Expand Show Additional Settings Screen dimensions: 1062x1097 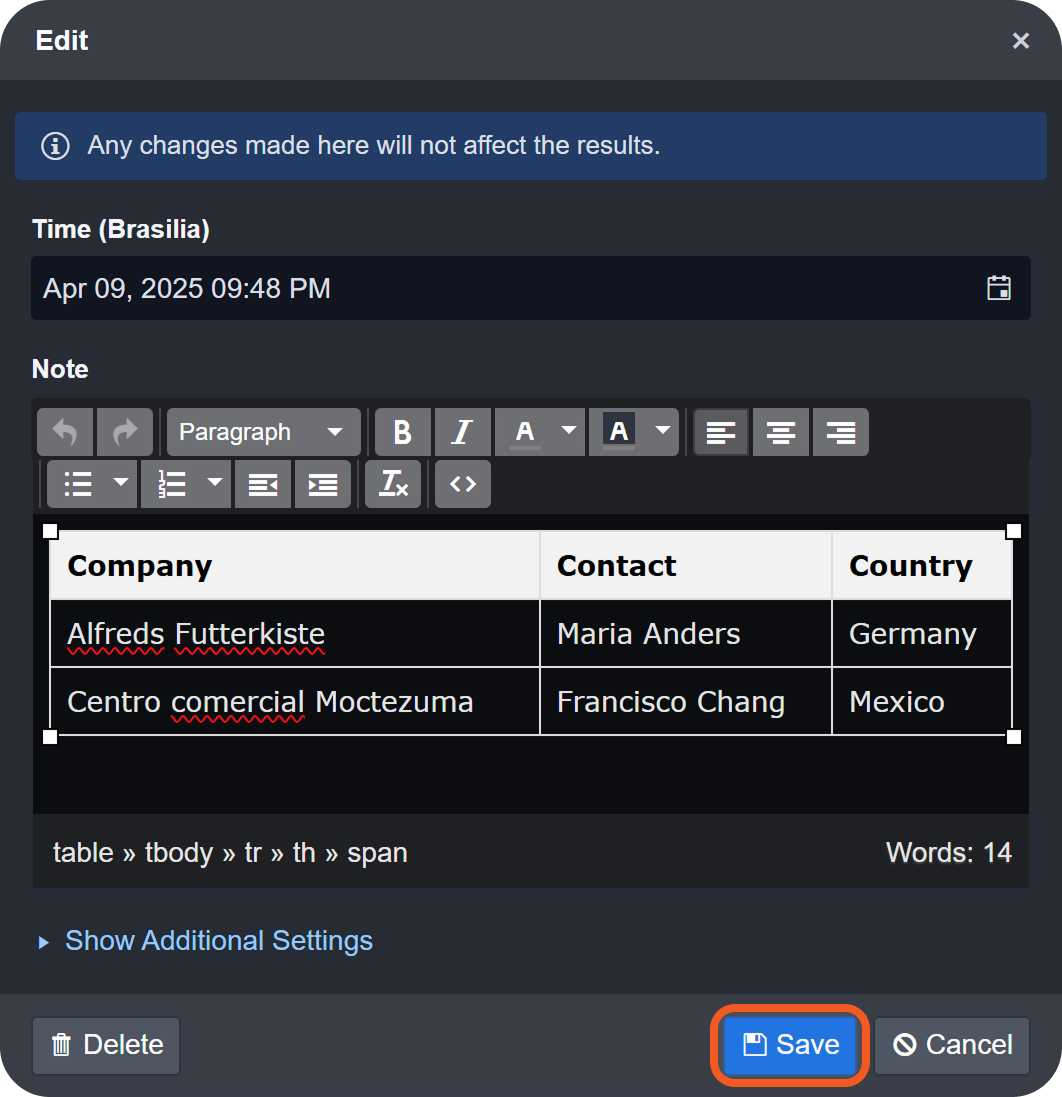pos(218,941)
